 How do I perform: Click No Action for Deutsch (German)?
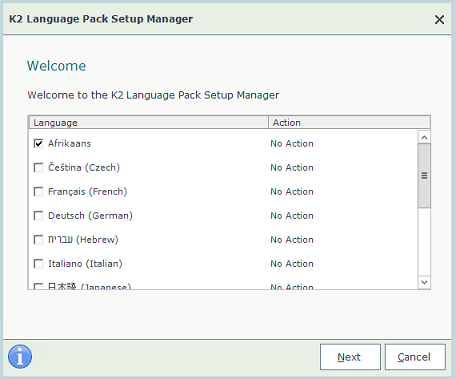coord(292,216)
